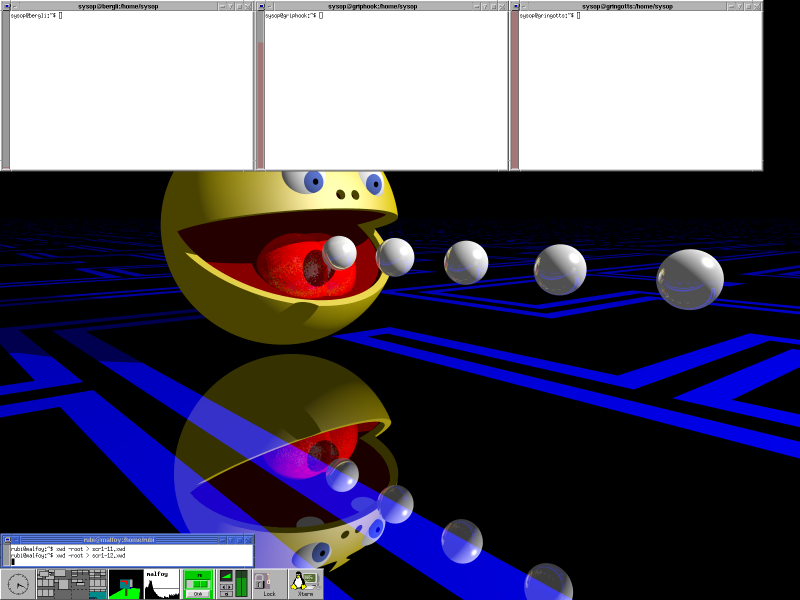Maximize the sysop@griphook terminal window
This screenshot has width=800, height=600.
point(493,6)
